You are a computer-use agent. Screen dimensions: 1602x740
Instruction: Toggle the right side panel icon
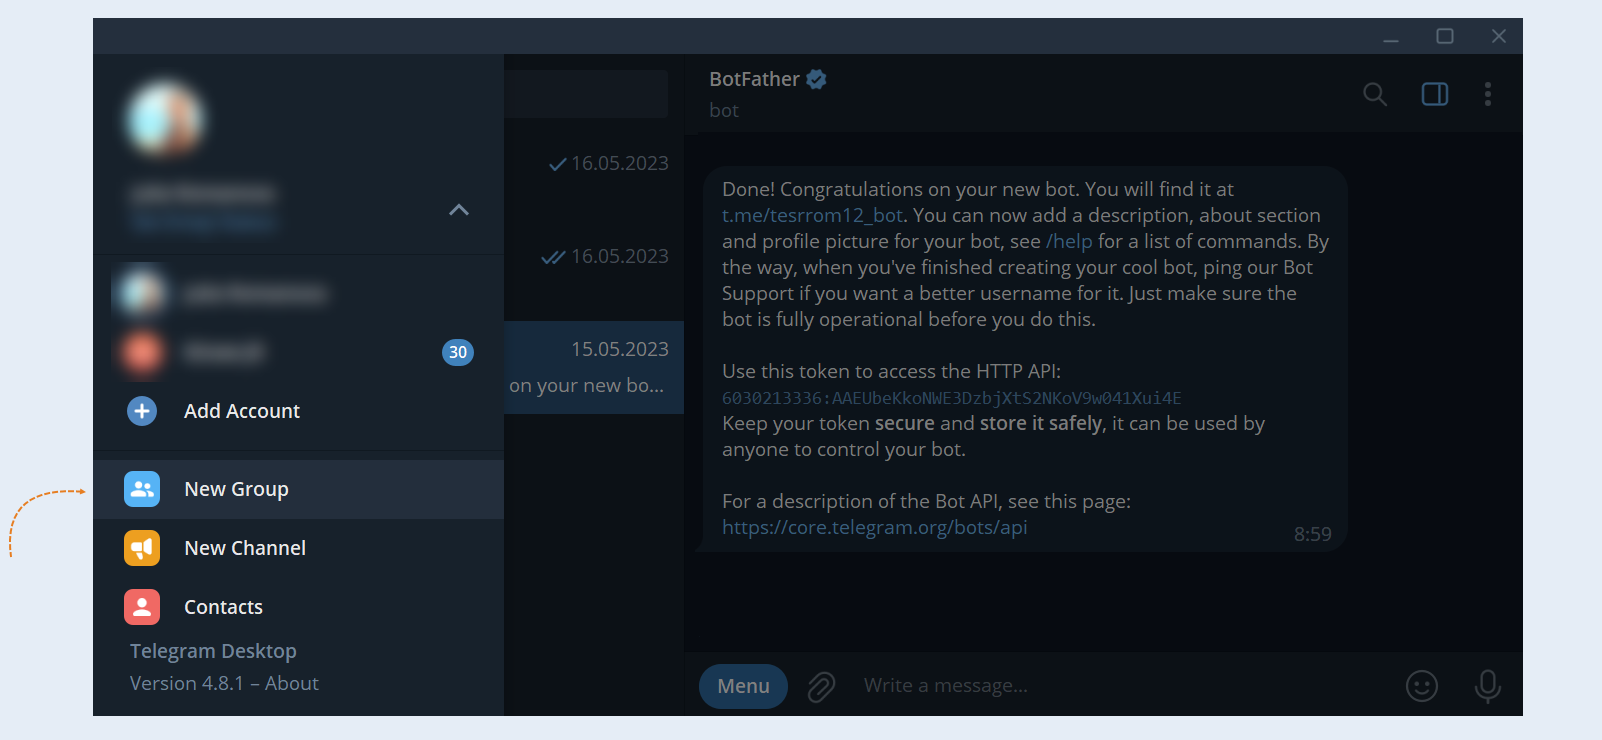pos(1435,94)
